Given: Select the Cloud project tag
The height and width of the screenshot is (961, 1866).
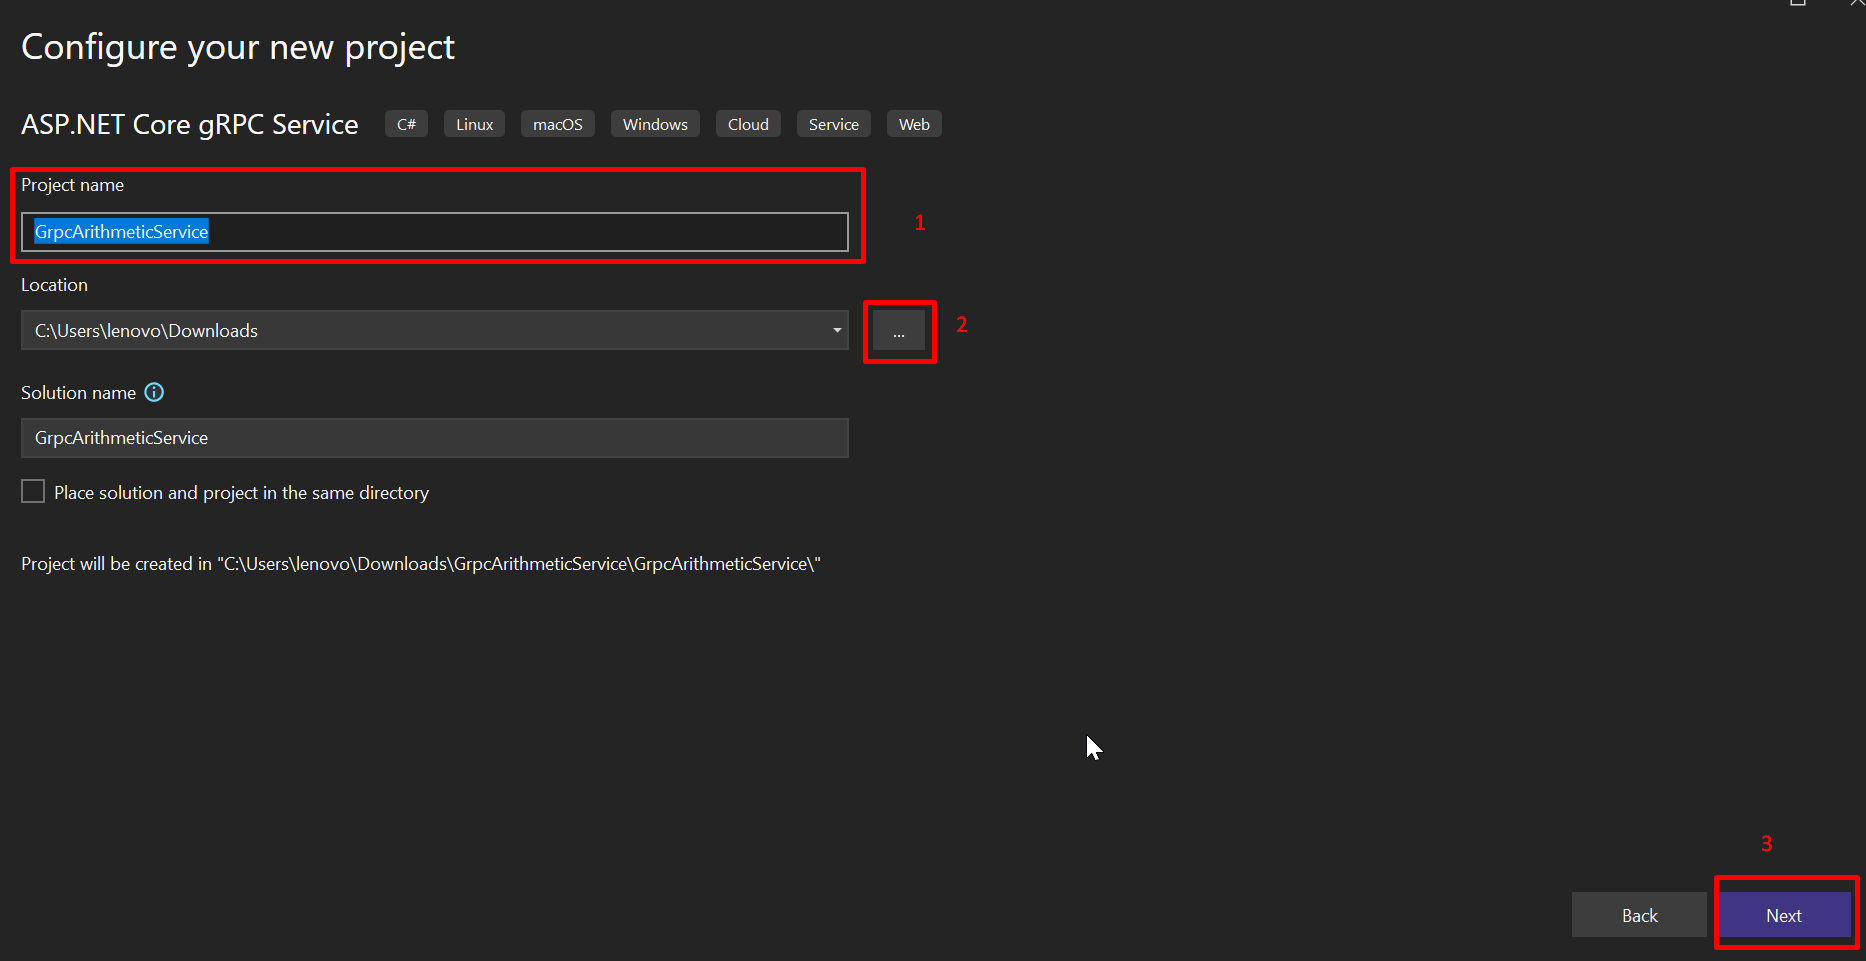Looking at the screenshot, I should [747, 123].
